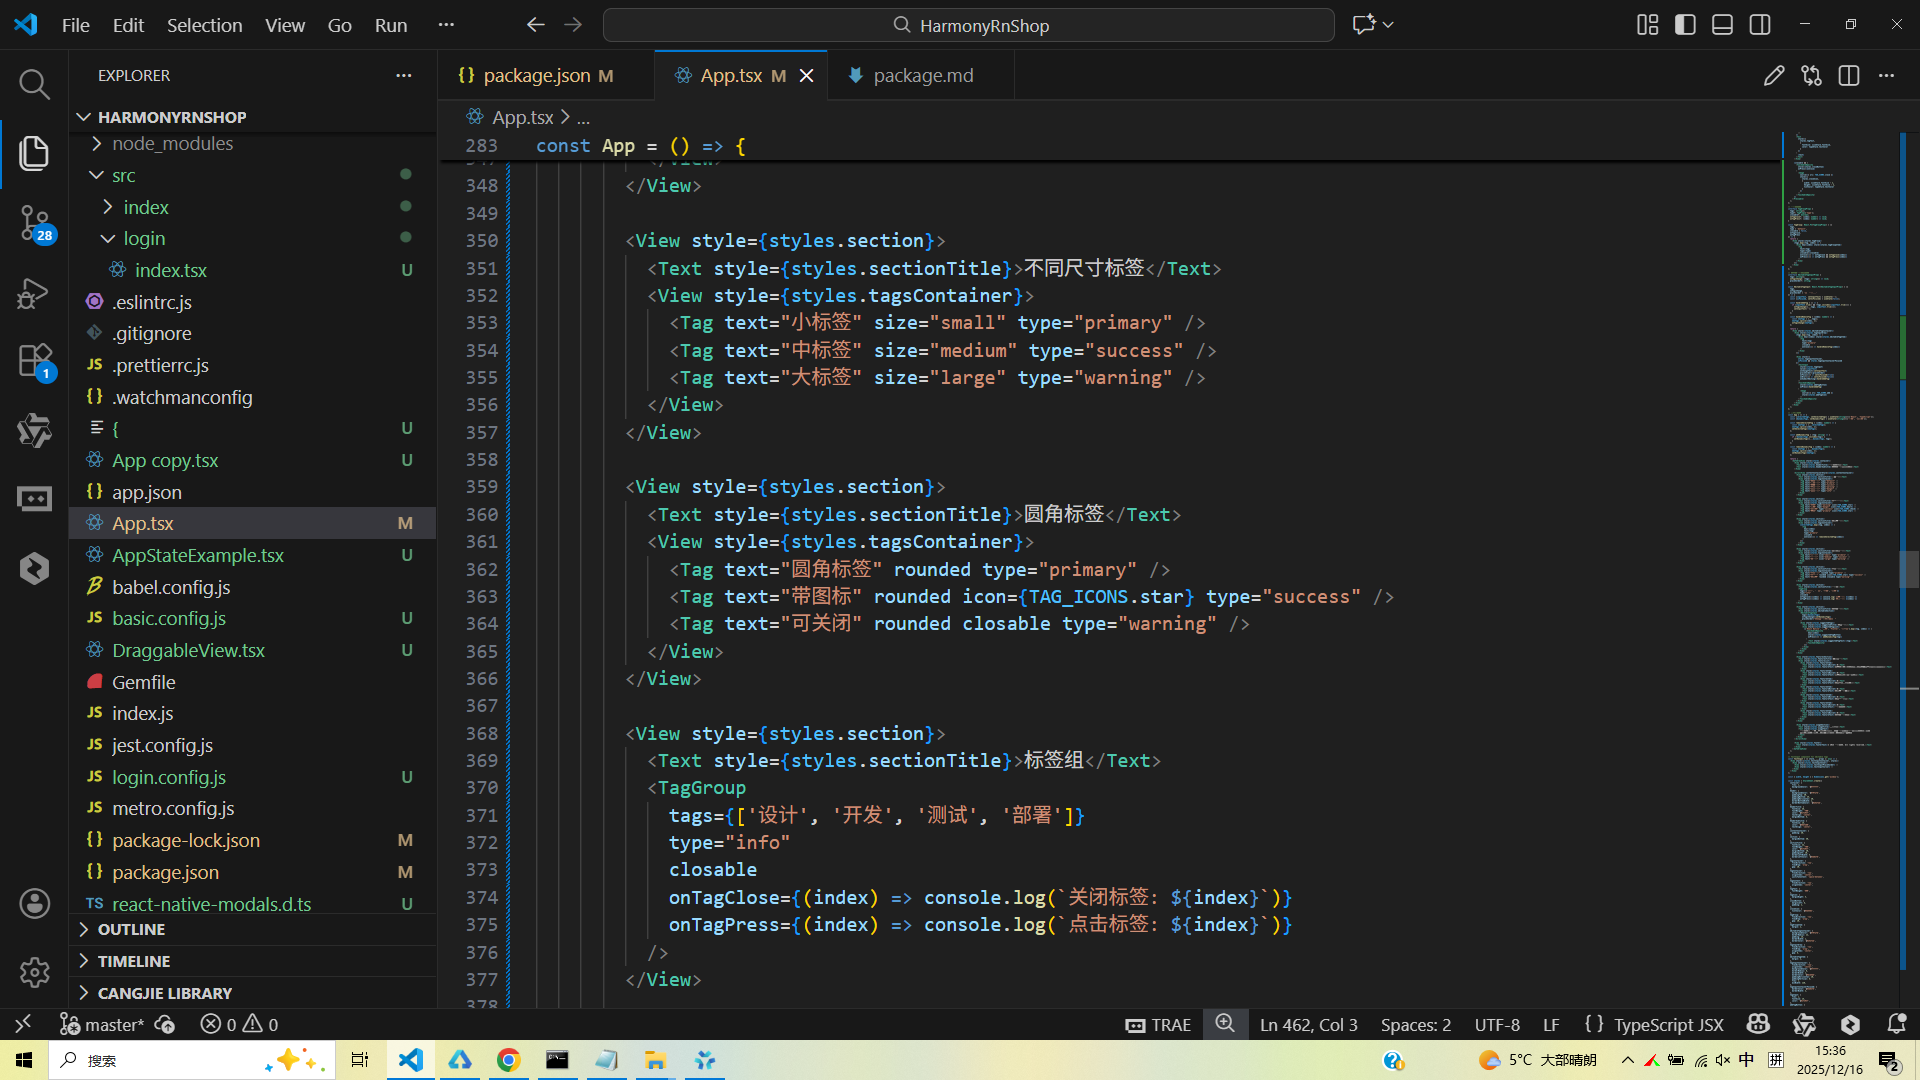Screen dimensions: 1920x1080
Task: Switch to the package.json tab
Action: [x=536, y=76]
